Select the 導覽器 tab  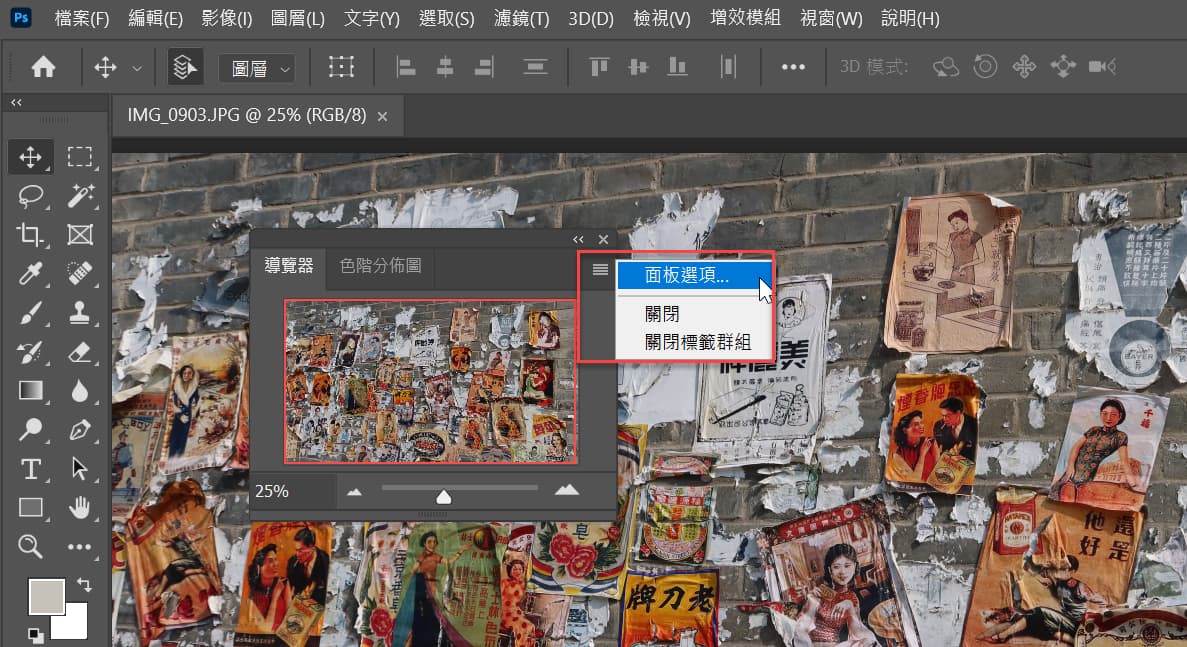click(x=288, y=266)
